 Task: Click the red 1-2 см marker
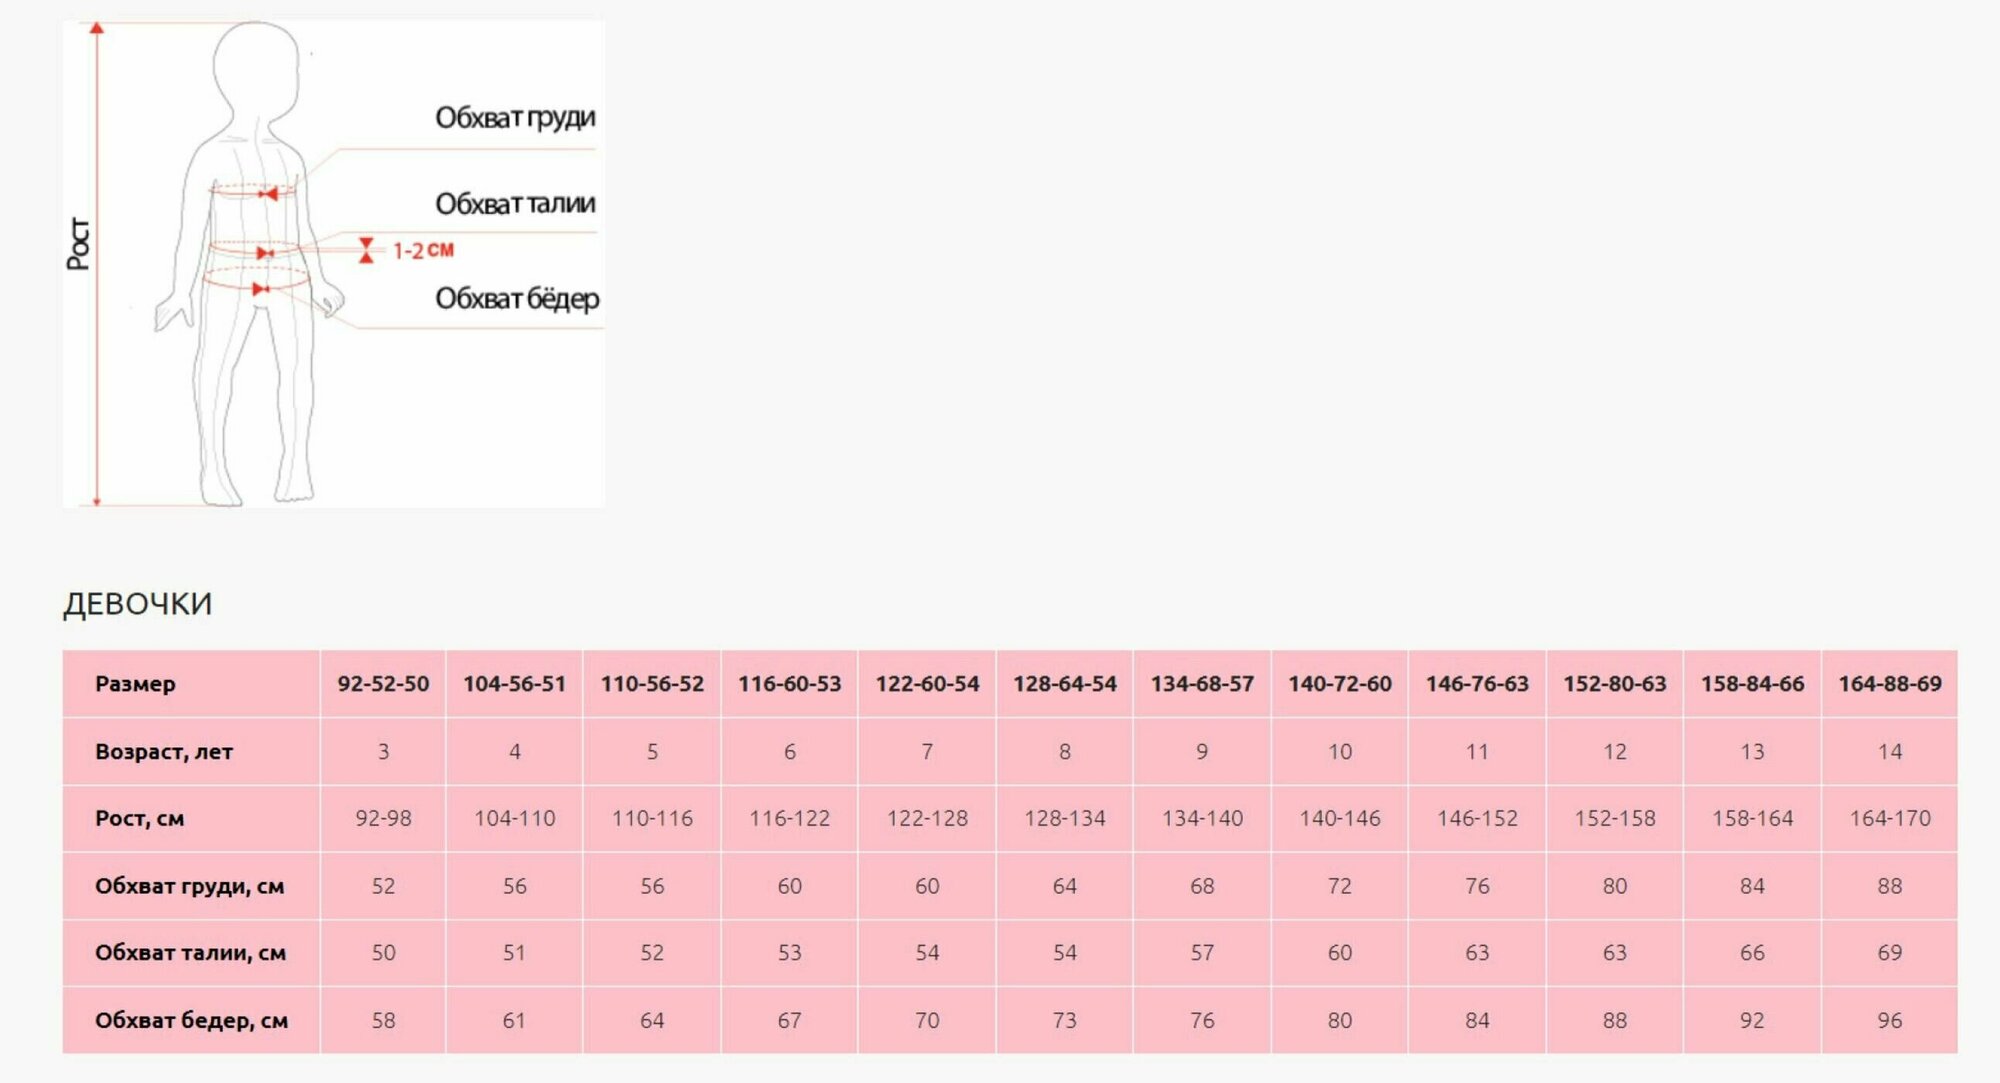pyautogui.click(x=422, y=250)
